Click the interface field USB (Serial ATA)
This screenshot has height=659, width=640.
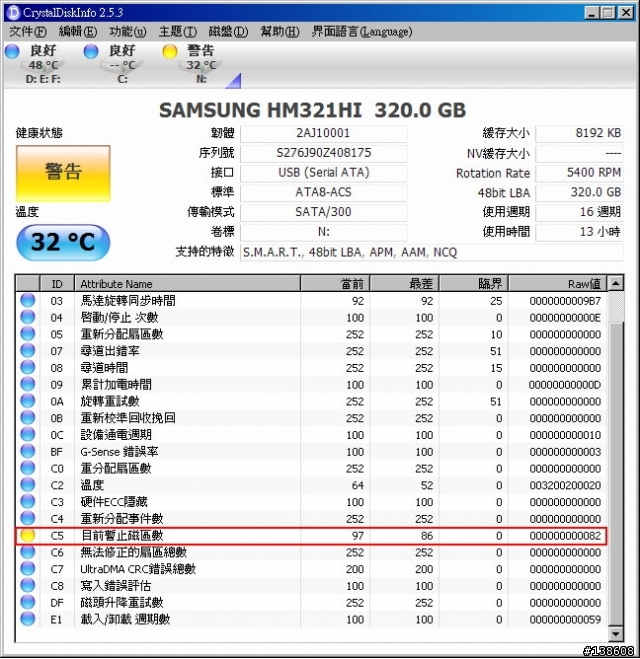[324, 173]
